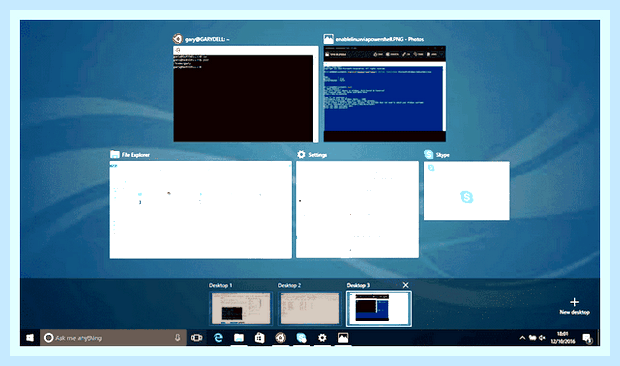Click the battery status tray icon
The image size is (620, 366).
coord(533,338)
